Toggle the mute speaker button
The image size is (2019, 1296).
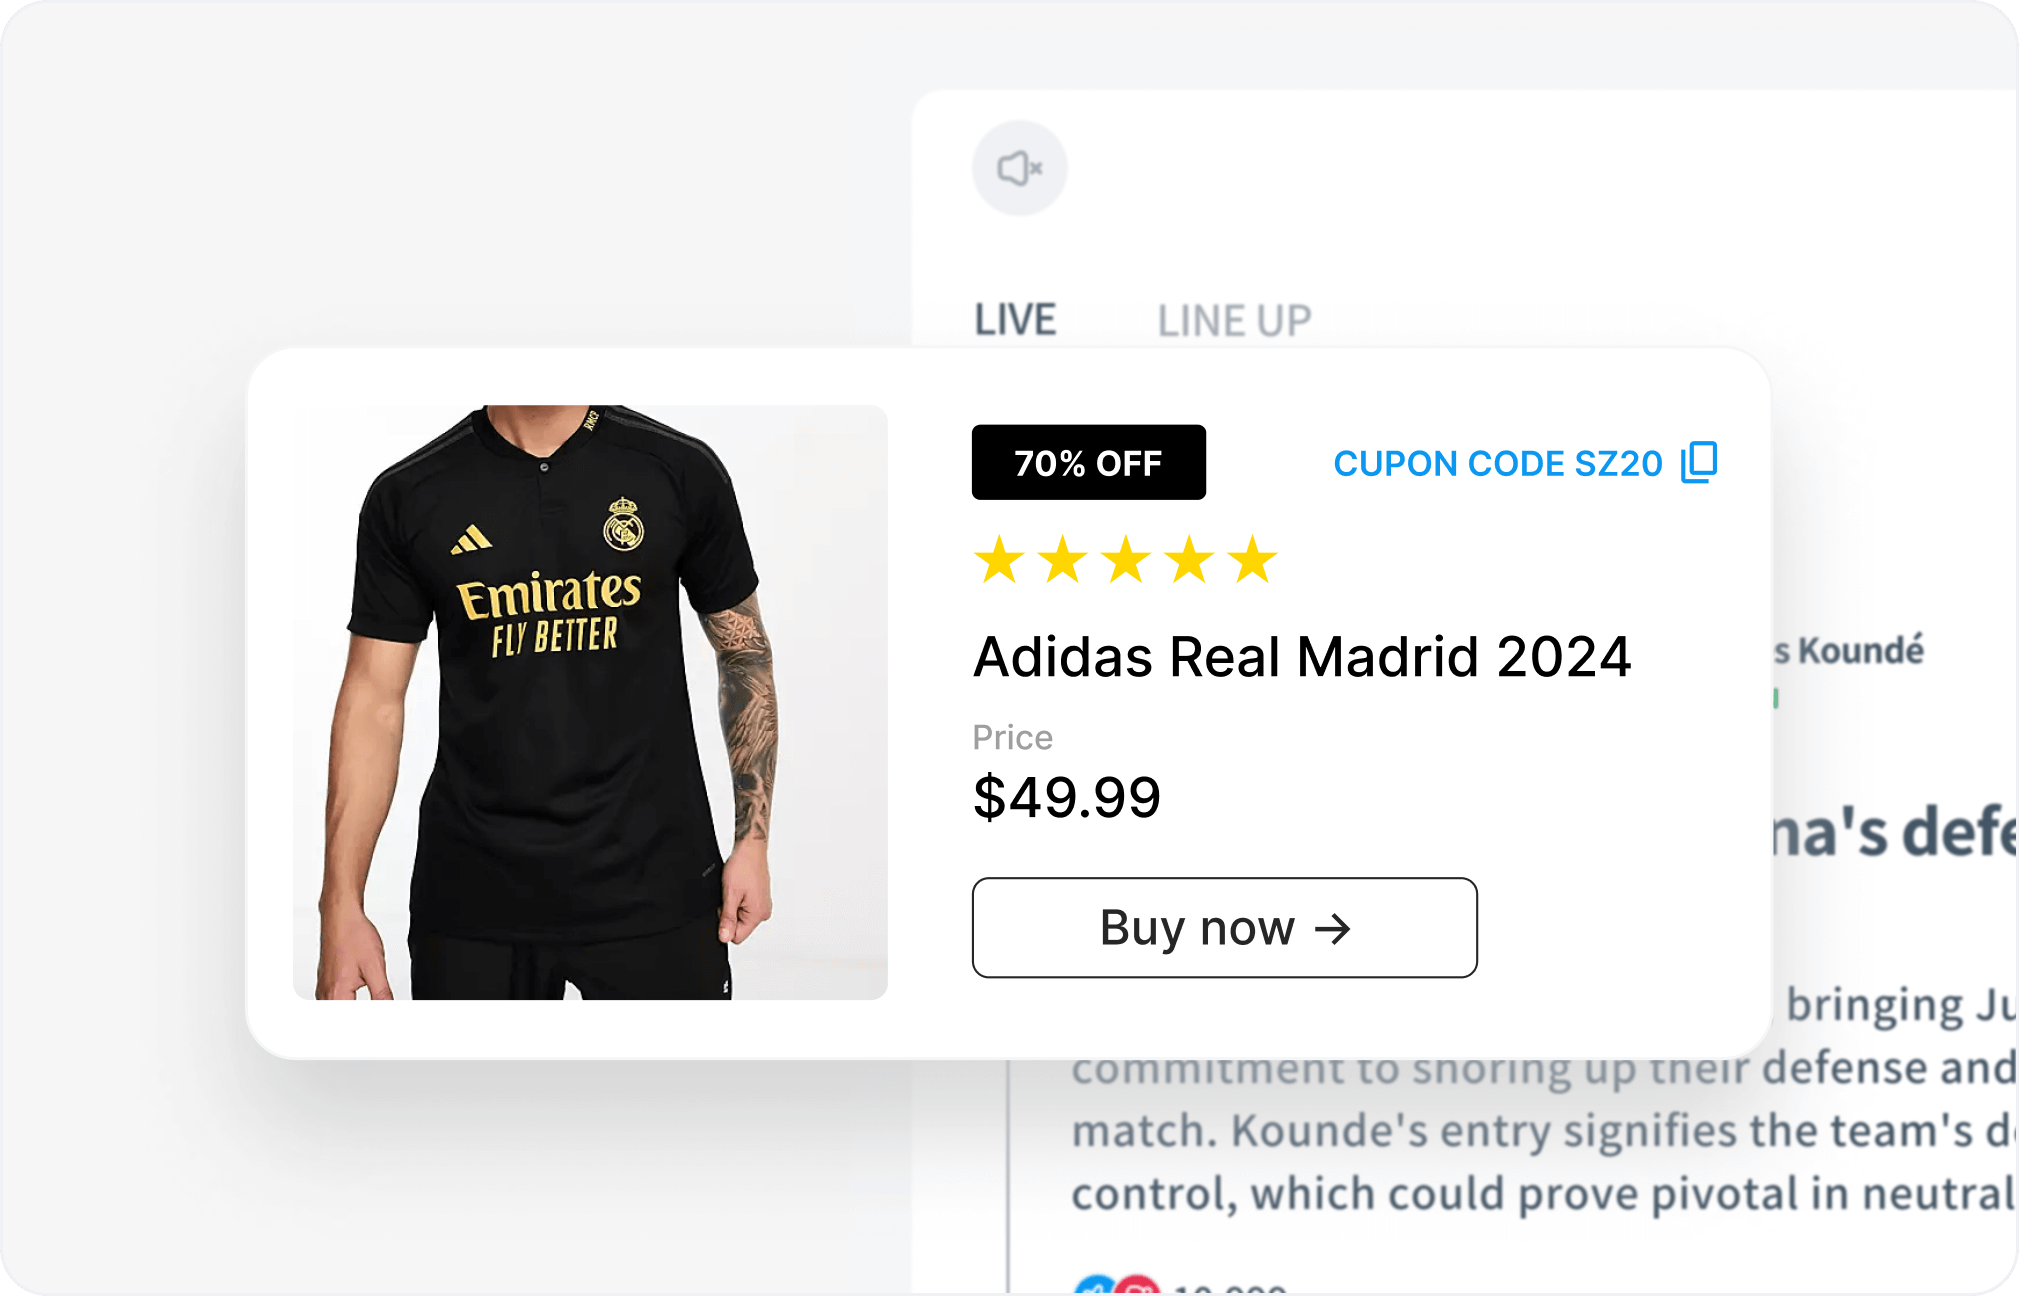click(1019, 168)
